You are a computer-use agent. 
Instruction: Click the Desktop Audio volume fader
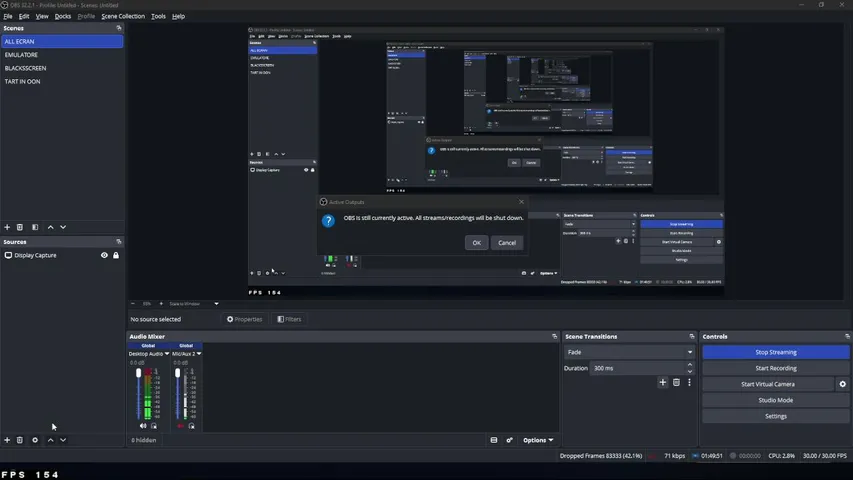(x=138, y=373)
